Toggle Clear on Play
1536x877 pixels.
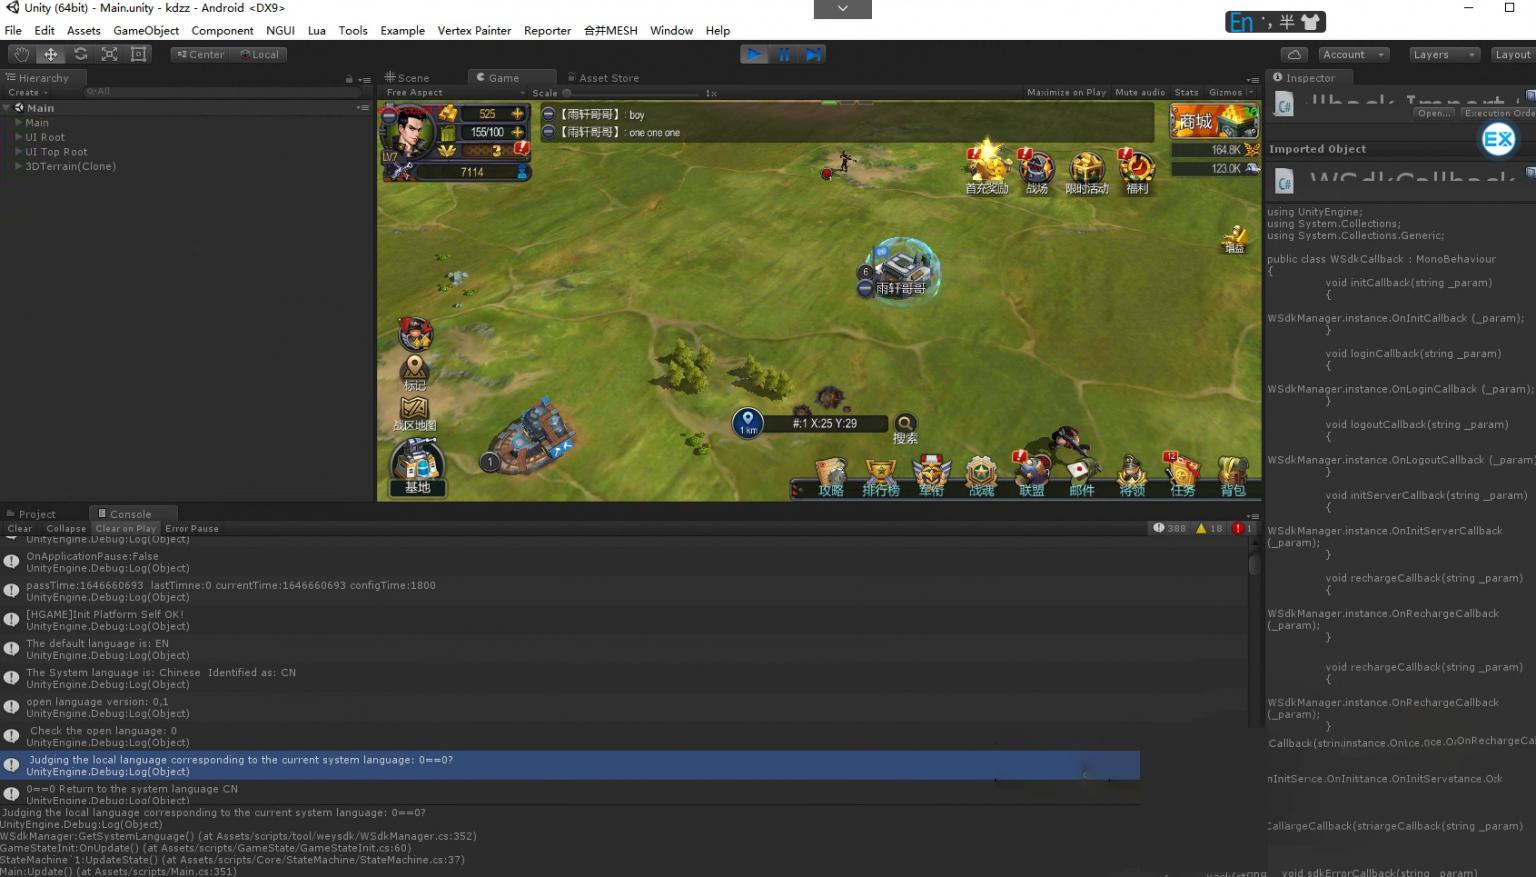click(126, 528)
